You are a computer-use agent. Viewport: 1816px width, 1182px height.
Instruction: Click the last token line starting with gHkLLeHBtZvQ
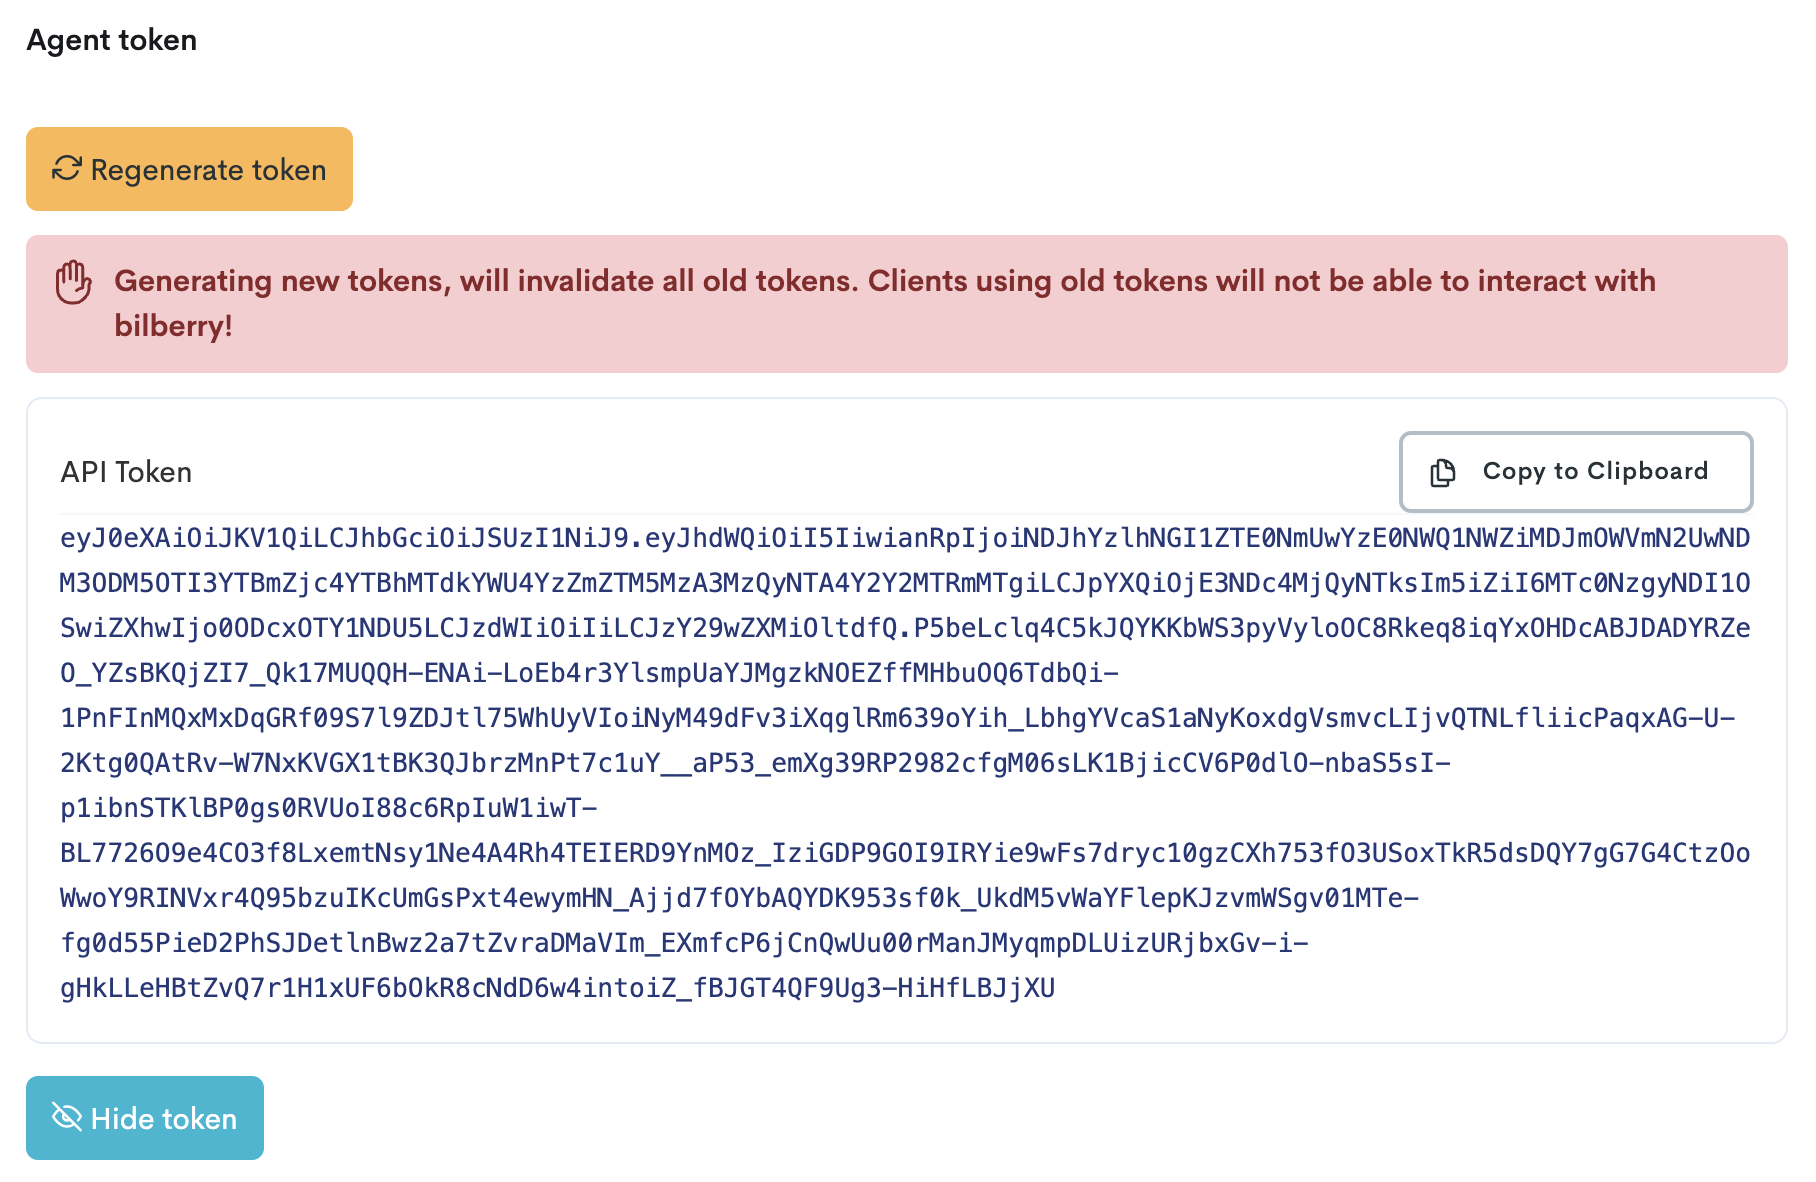557,988
